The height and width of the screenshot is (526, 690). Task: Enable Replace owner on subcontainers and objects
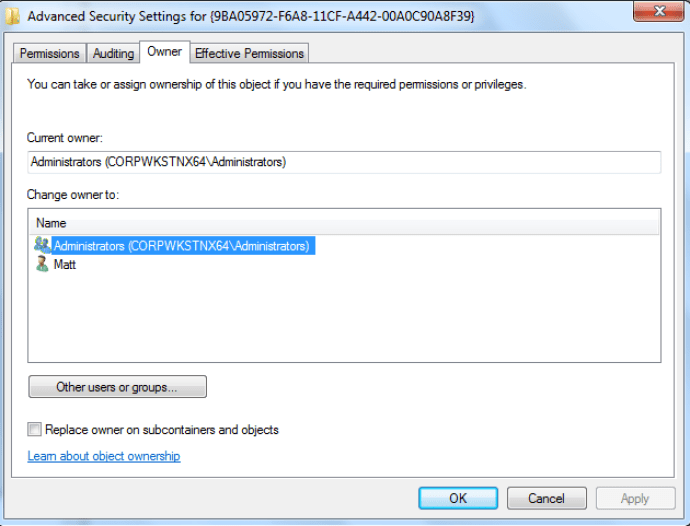tap(35, 430)
